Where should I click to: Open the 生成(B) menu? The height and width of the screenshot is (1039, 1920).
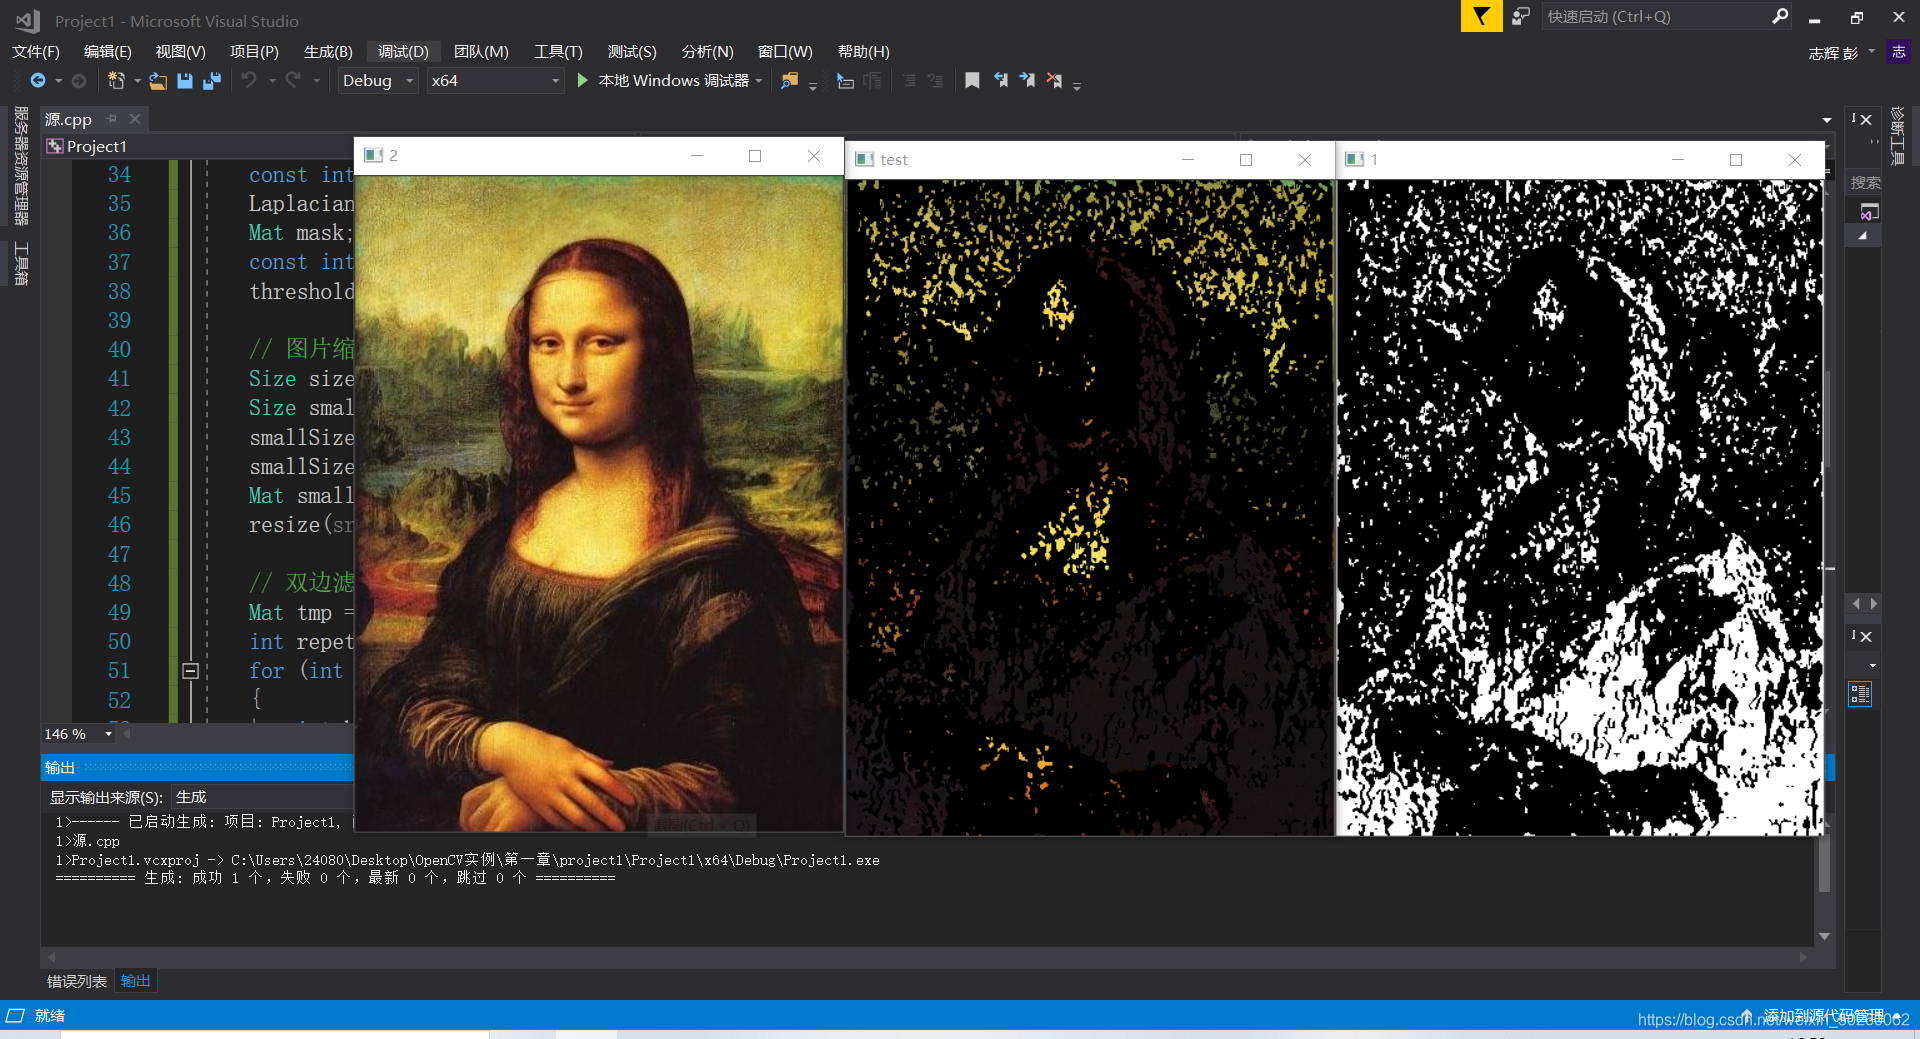[328, 52]
